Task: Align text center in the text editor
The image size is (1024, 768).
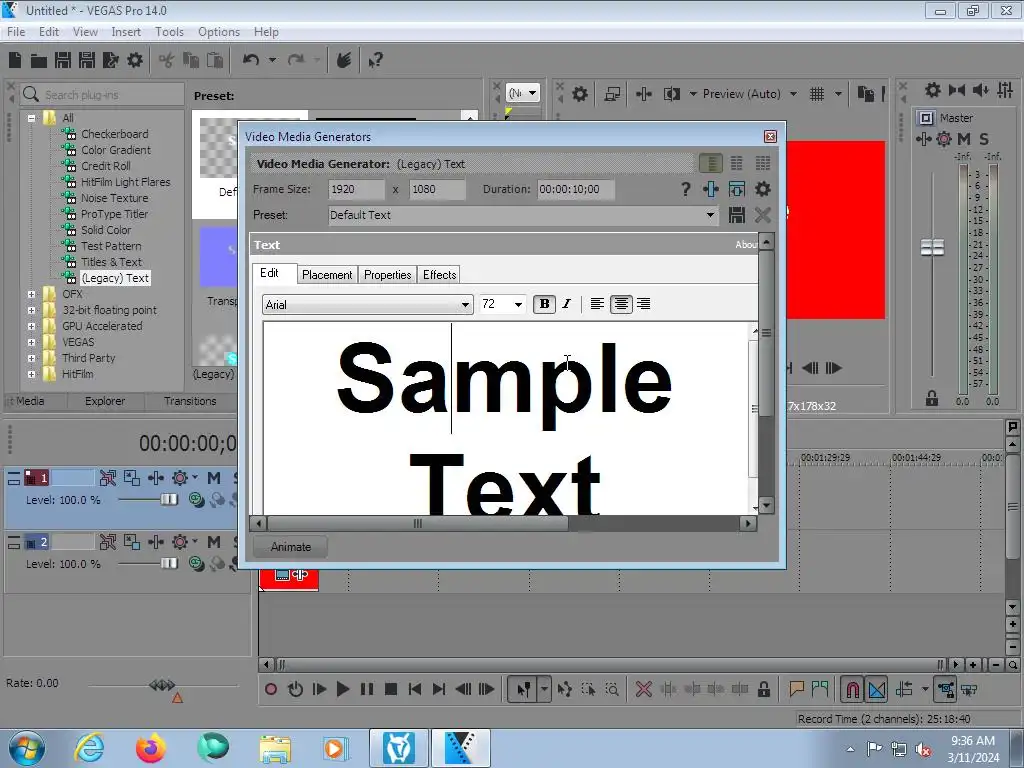Action: 621,304
